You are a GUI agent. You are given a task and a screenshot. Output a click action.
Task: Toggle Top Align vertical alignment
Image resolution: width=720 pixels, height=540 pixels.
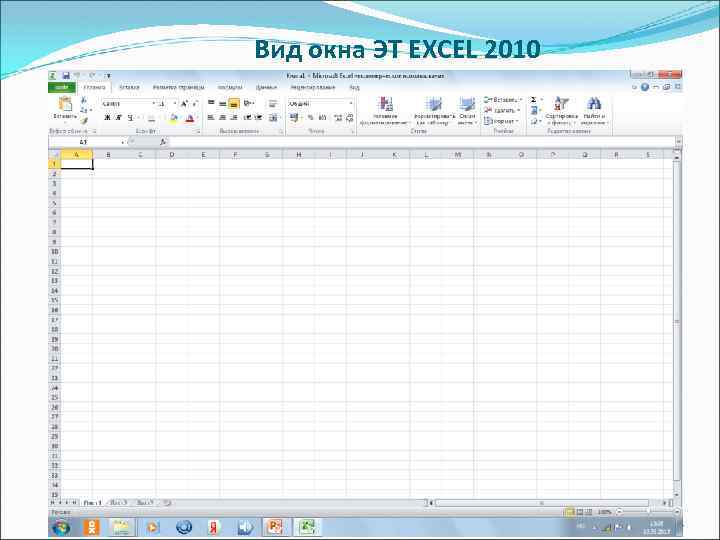(211, 103)
